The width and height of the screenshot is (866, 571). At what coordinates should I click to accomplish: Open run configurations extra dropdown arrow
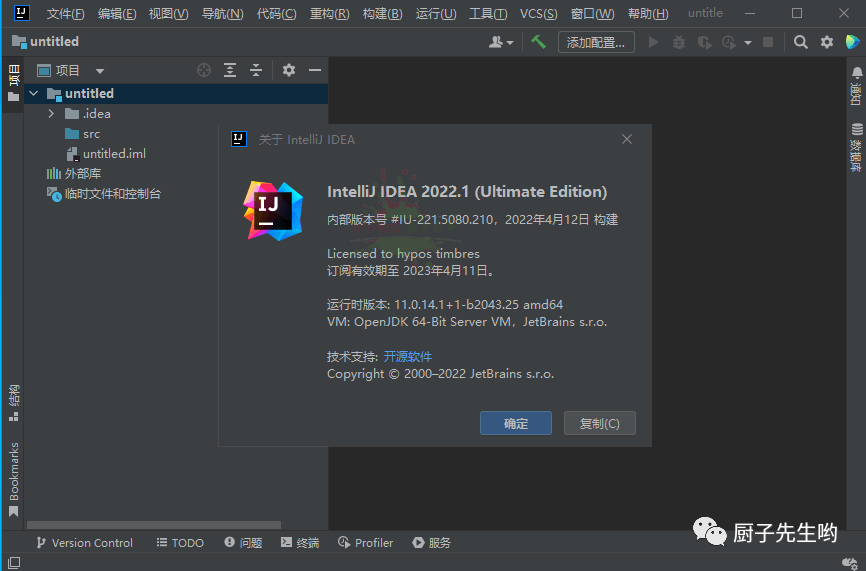click(748, 43)
